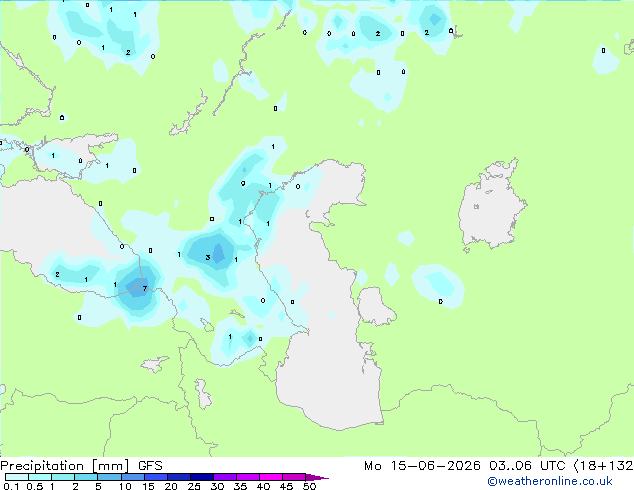Click the '25' legend label
Image resolution: width=634 pixels, height=490 pixels.
click(194, 486)
